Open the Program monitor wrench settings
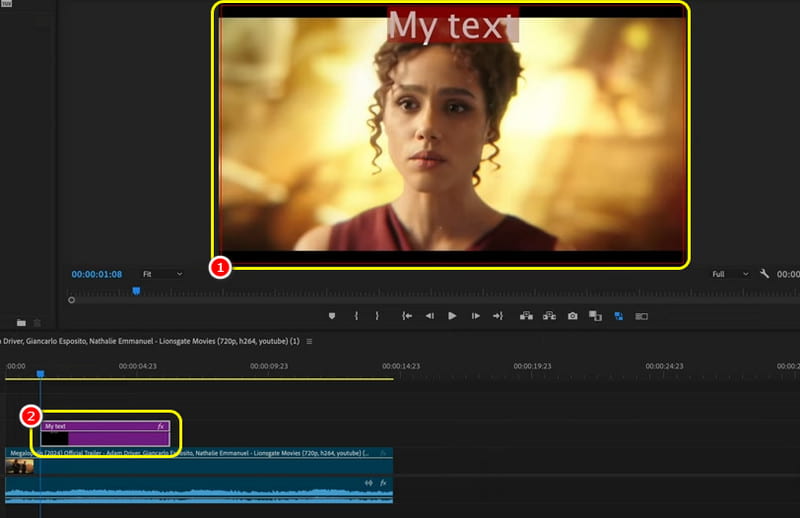The image size is (800, 518). (x=764, y=274)
